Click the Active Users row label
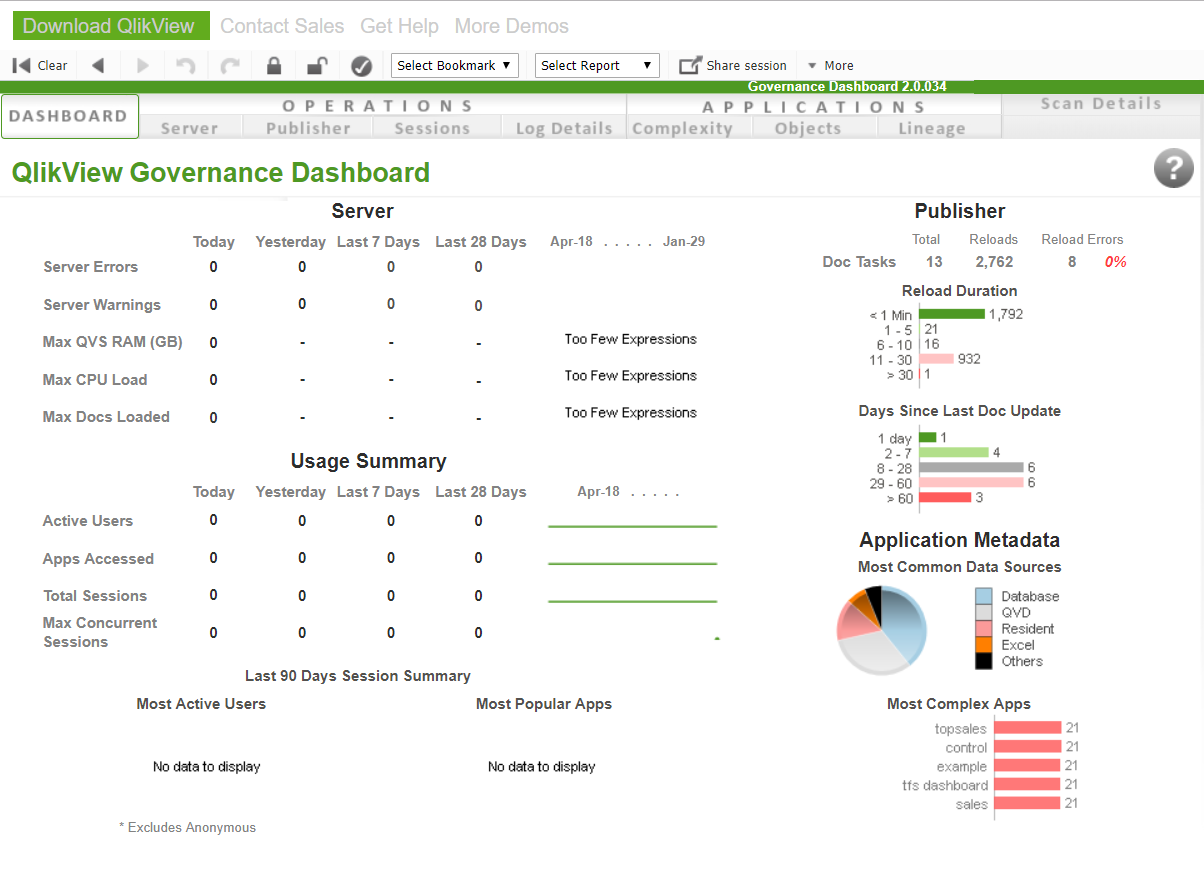Image resolution: width=1204 pixels, height=895 pixels. click(x=88, y=521)
